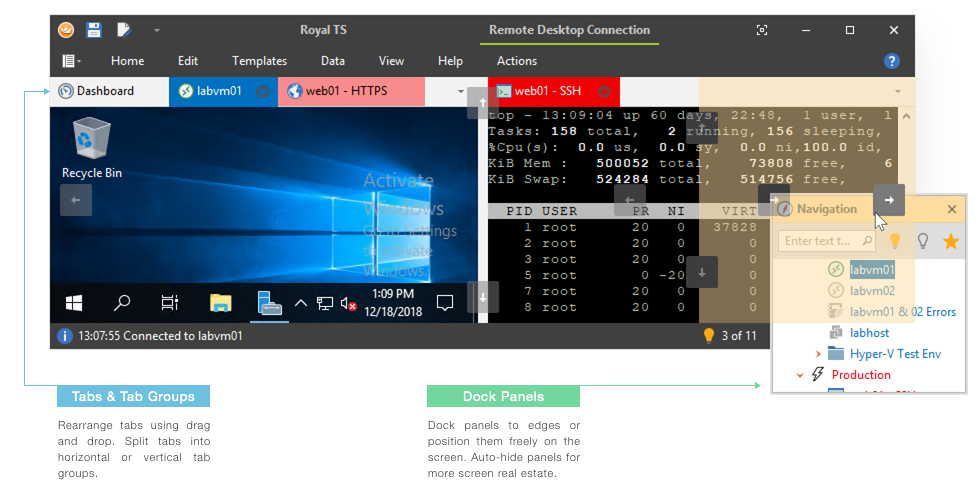The width and height of the screenshot is (980, 480).
Task: Click the Save icon in title bar
Action: coord(93,30)
